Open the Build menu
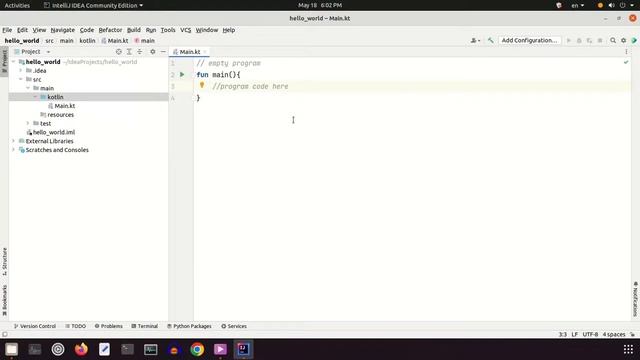This screenshot has height=360, width=640. pyautogui.click(x=134, y=30)
